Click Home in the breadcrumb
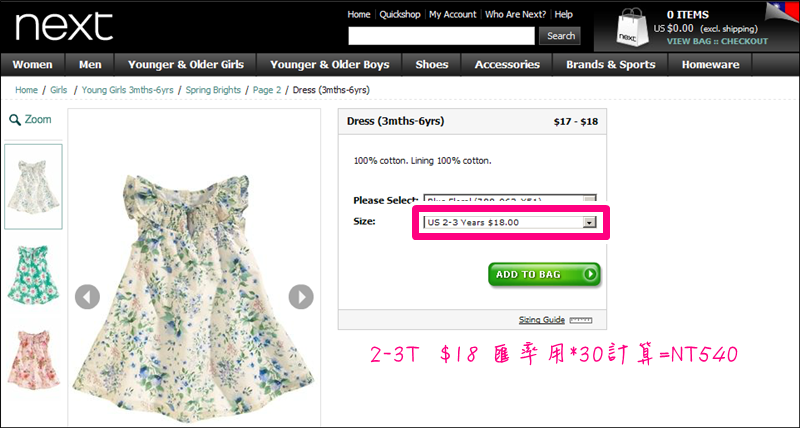 click(26, 90)
